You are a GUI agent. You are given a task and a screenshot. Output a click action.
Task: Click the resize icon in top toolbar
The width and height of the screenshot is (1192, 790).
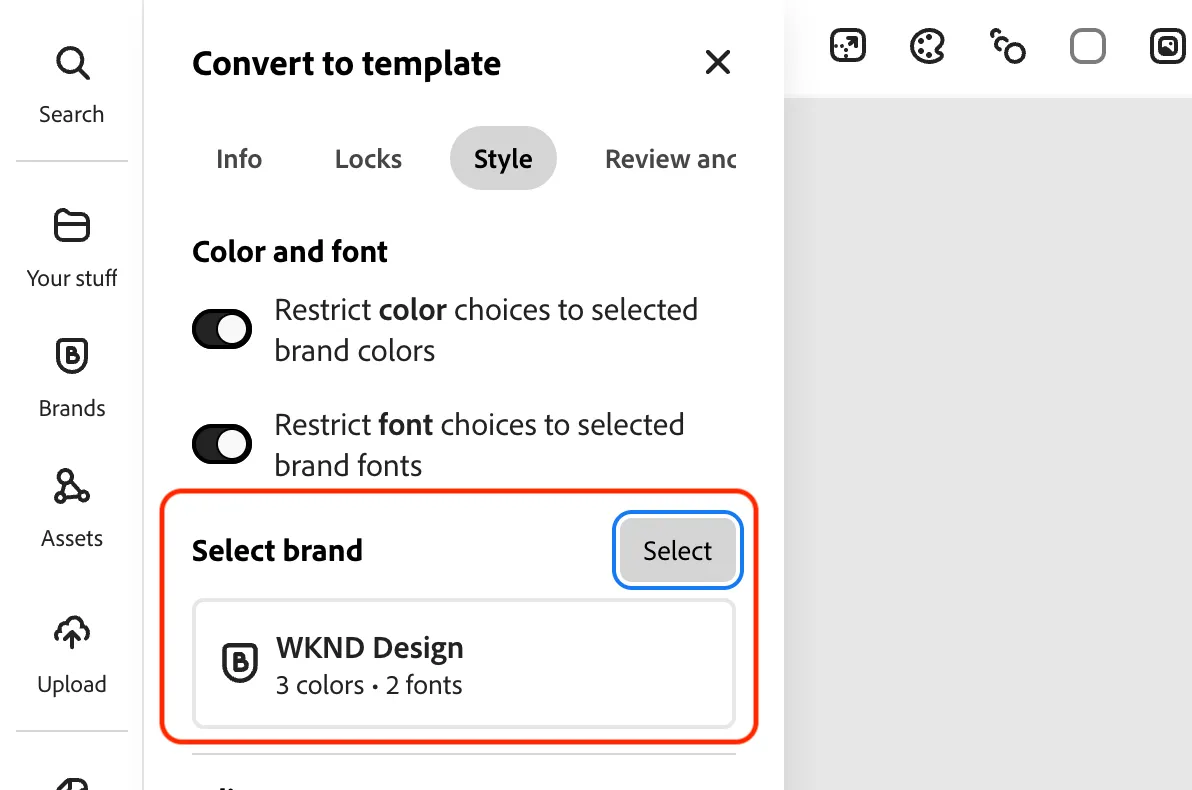tap(848, 46)
